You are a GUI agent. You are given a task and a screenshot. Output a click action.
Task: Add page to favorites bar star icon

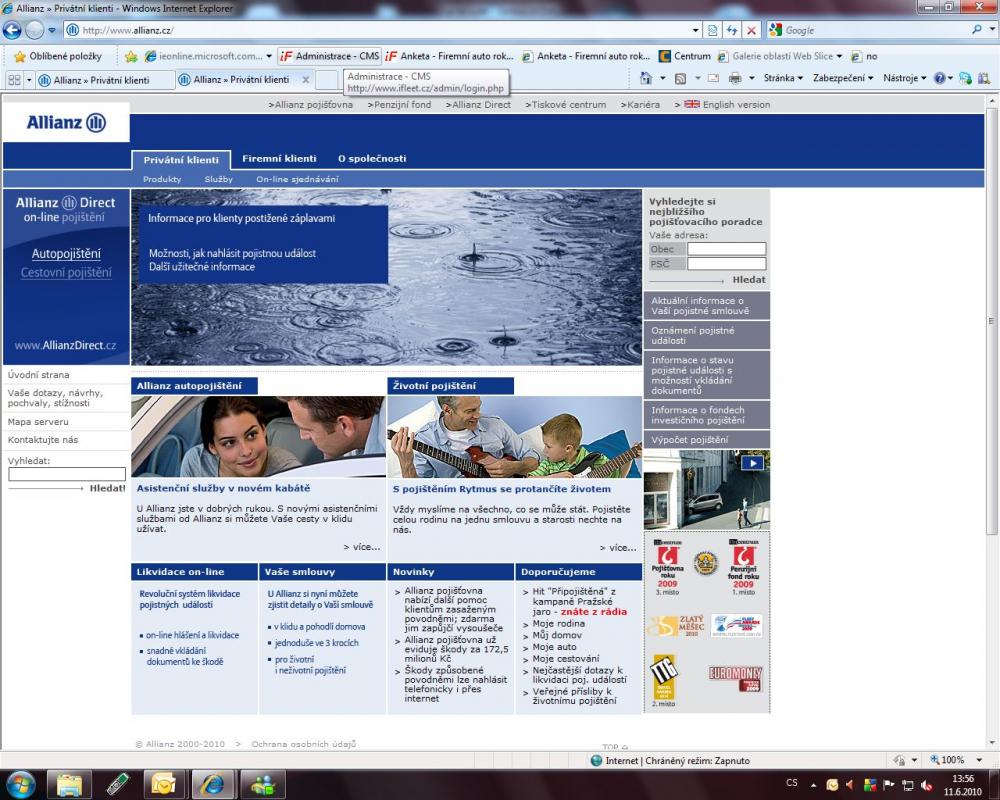[x=131, y=56]
